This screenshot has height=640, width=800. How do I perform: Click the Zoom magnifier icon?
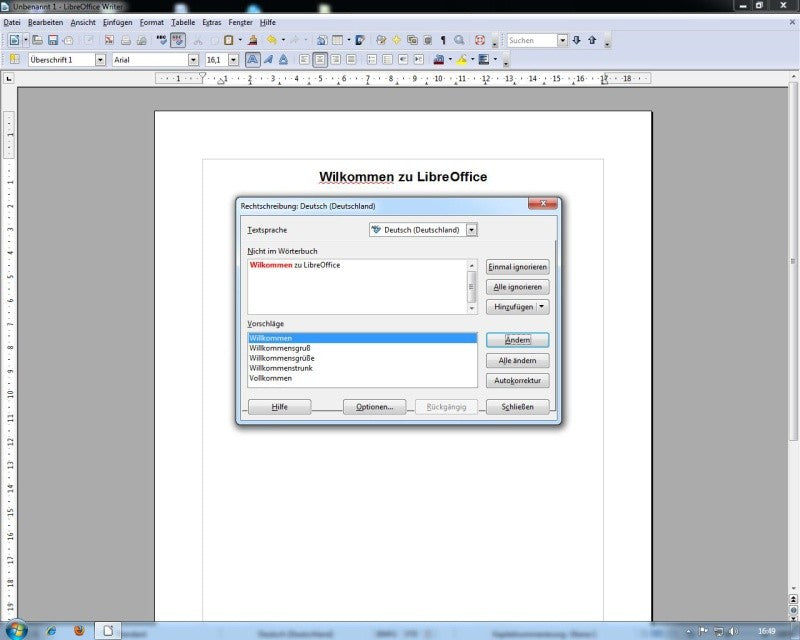pos(459,40)
